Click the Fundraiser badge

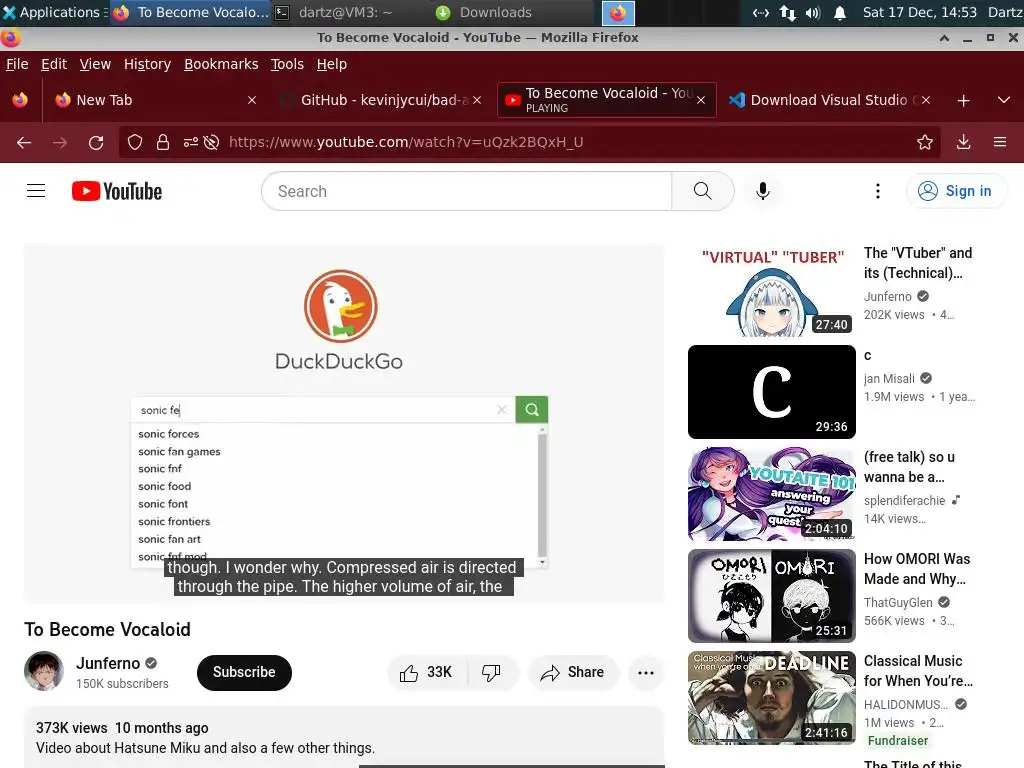click(x=898, y=741)
